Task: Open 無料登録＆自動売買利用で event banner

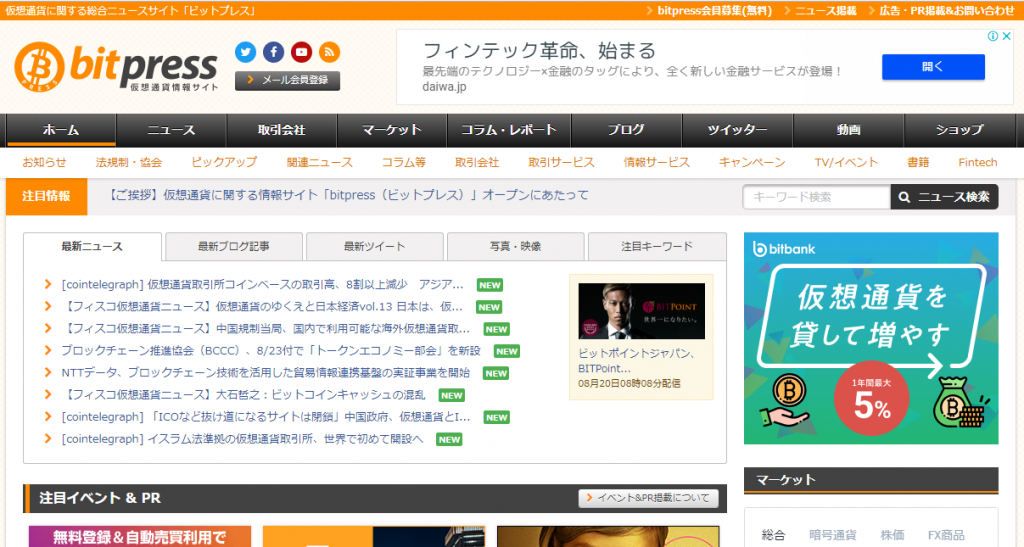Action: point(140,537)
